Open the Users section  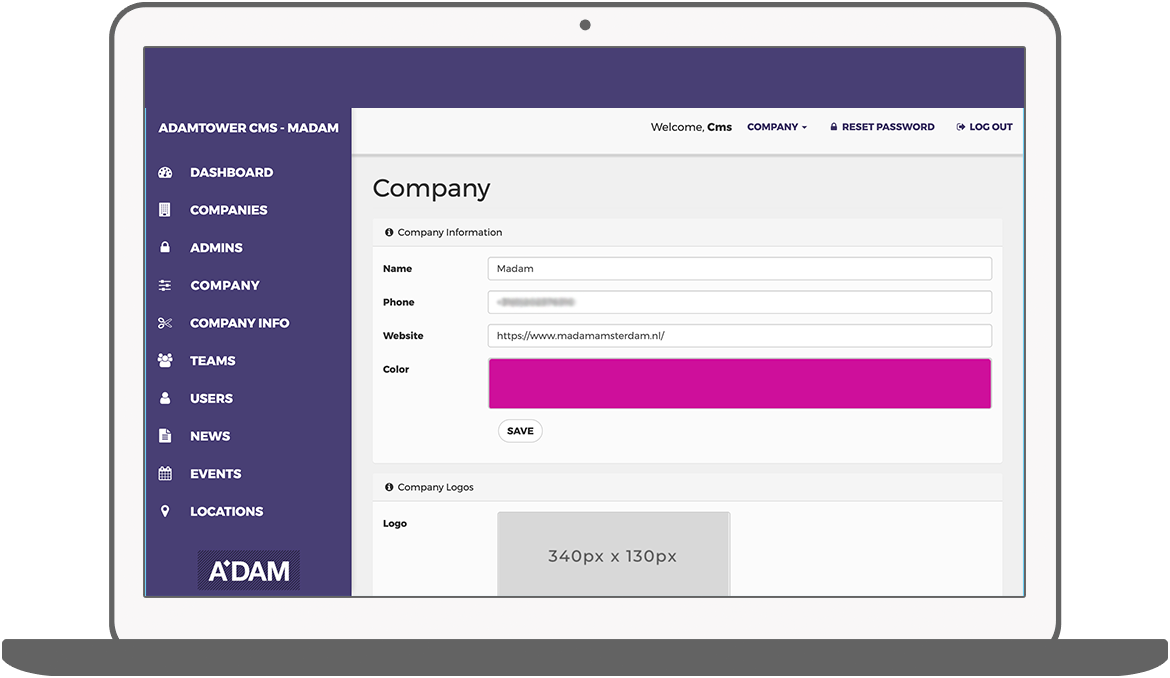coord(211,398)
